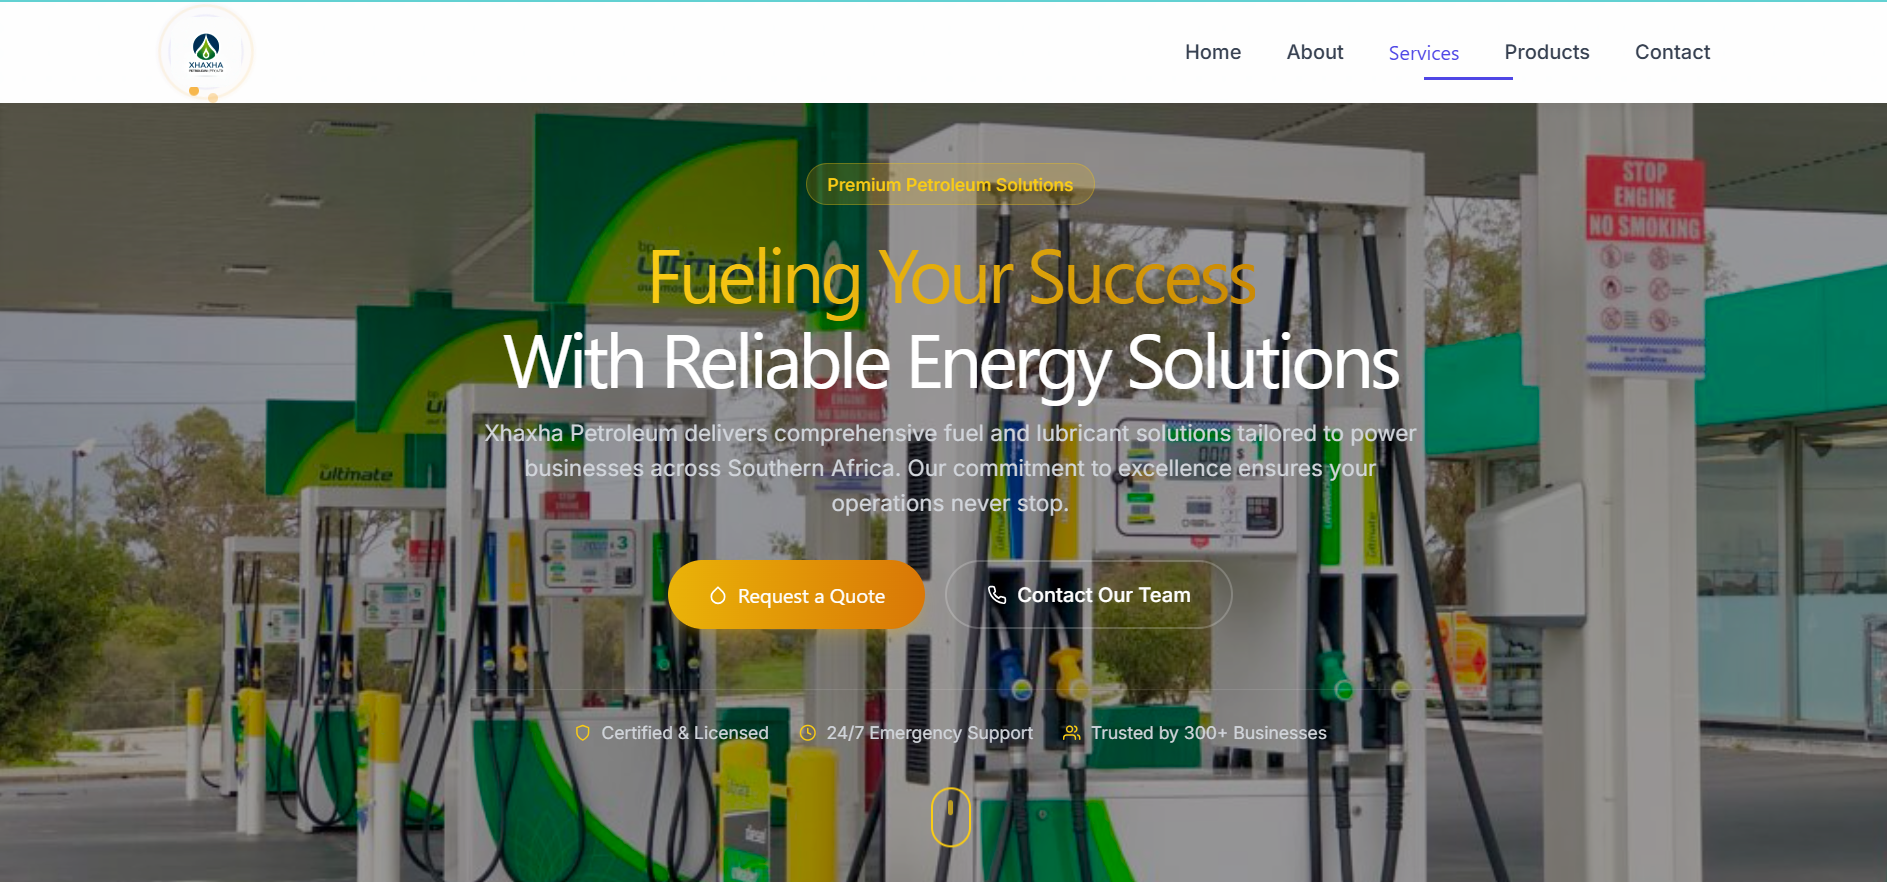Viewport: 1887px width, 882px height.
Task: Click the Fueling Your Success heading
Action: click(952, 278)
